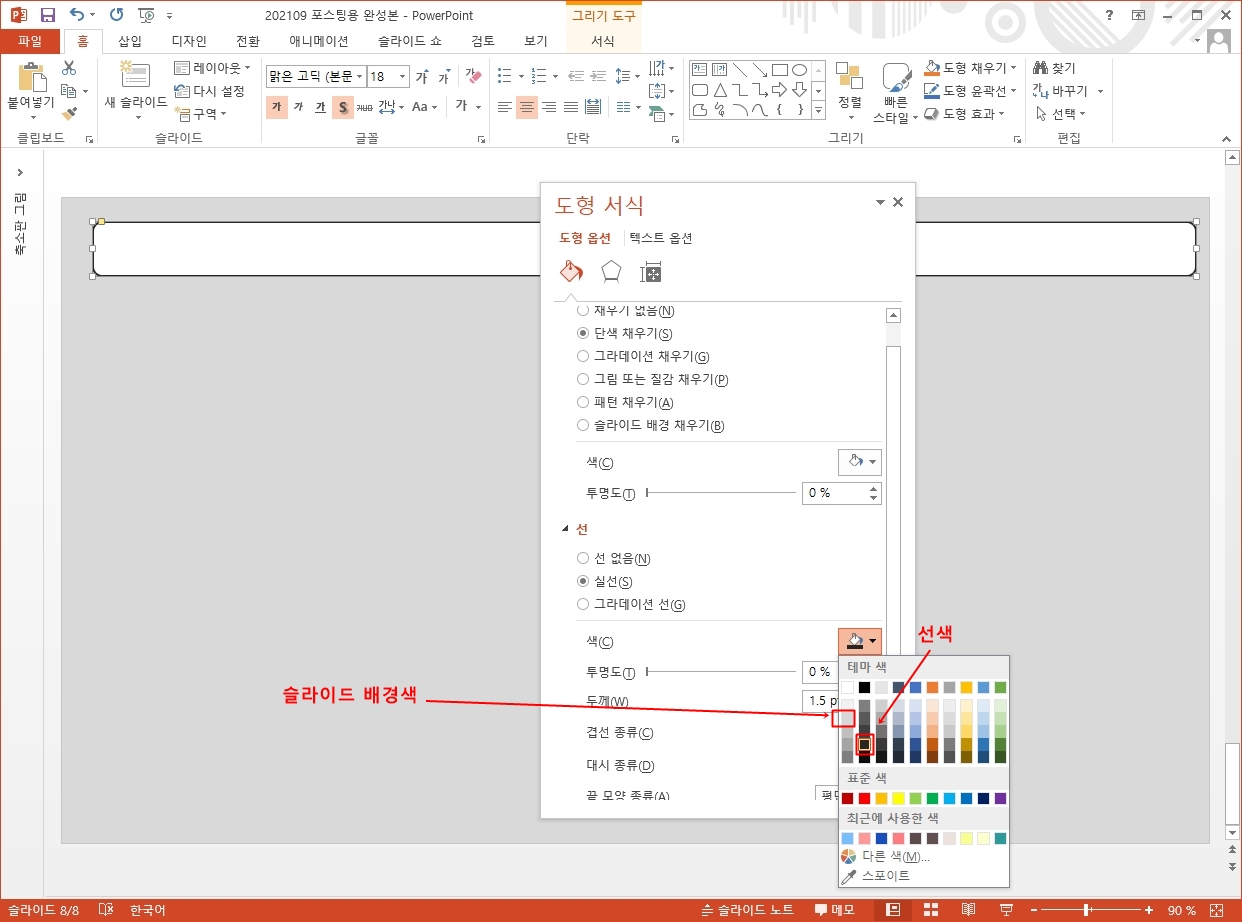Open the File (파일) tab
This screenshot has width=1242, height=922.
click(31, 41)
